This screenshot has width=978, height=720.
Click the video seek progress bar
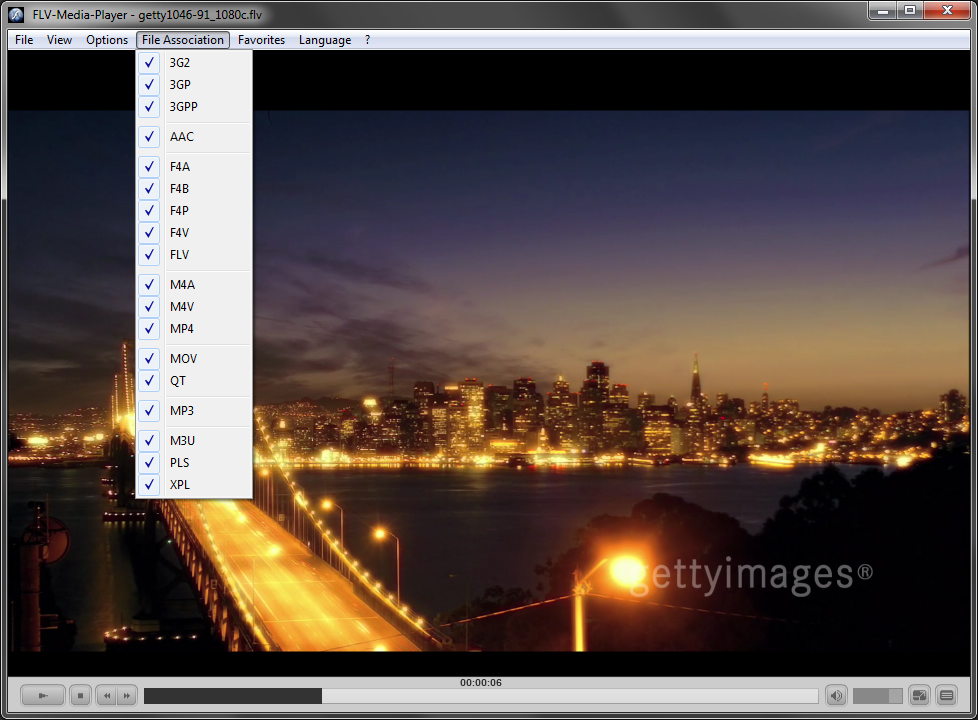pyautogui.click(x=480, y=695)
